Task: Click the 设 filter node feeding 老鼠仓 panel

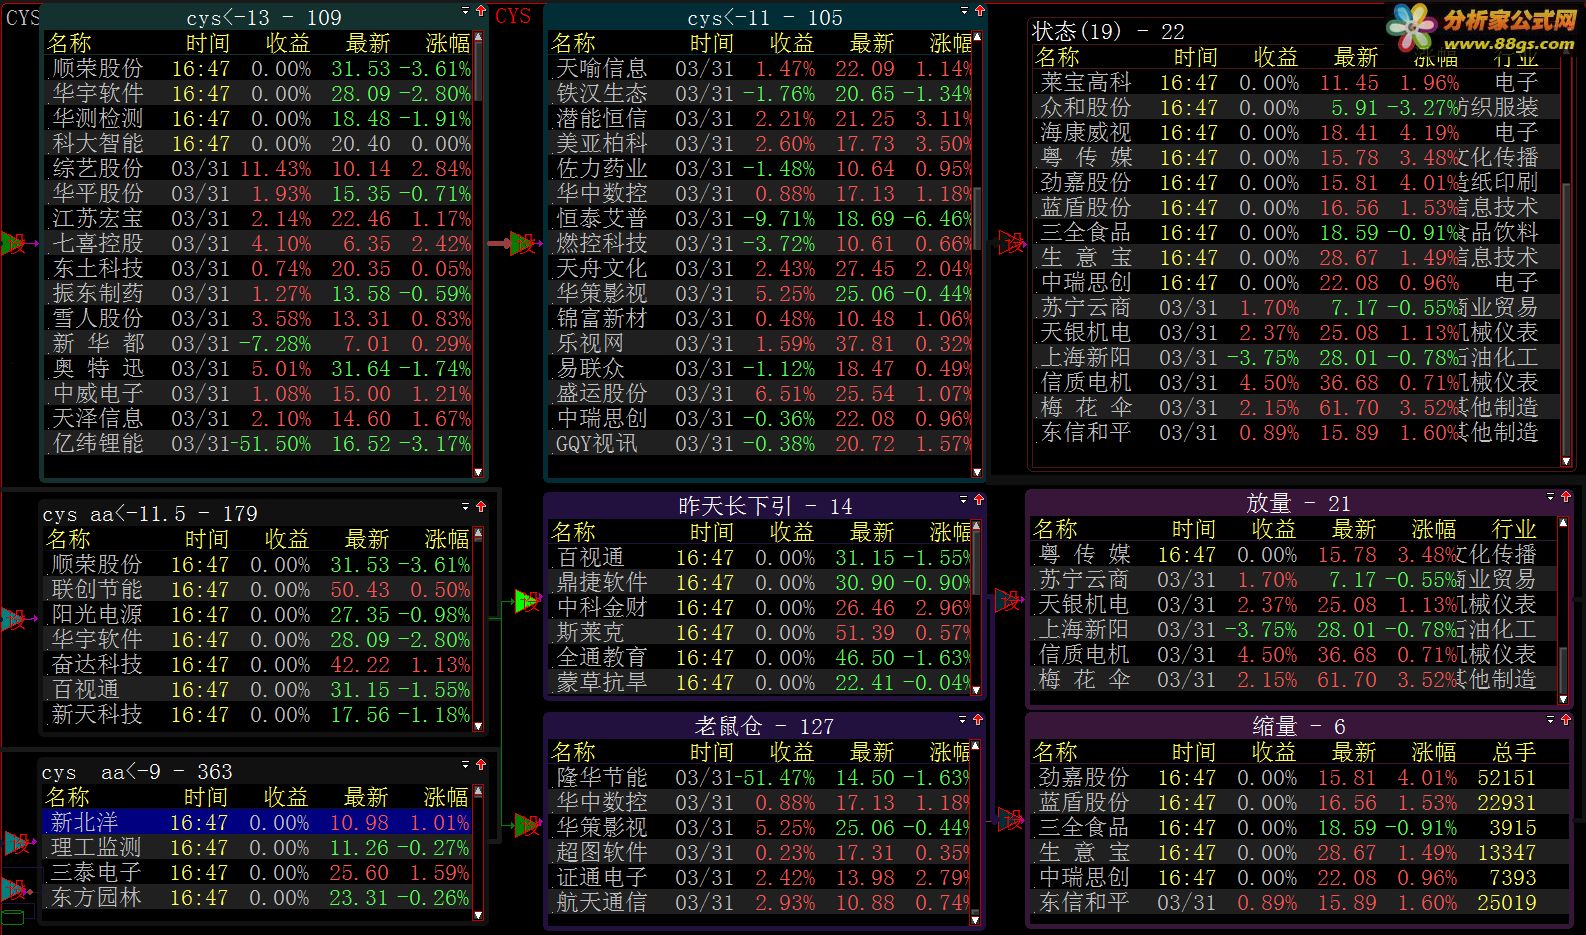Action: click(x=526, y=826)
